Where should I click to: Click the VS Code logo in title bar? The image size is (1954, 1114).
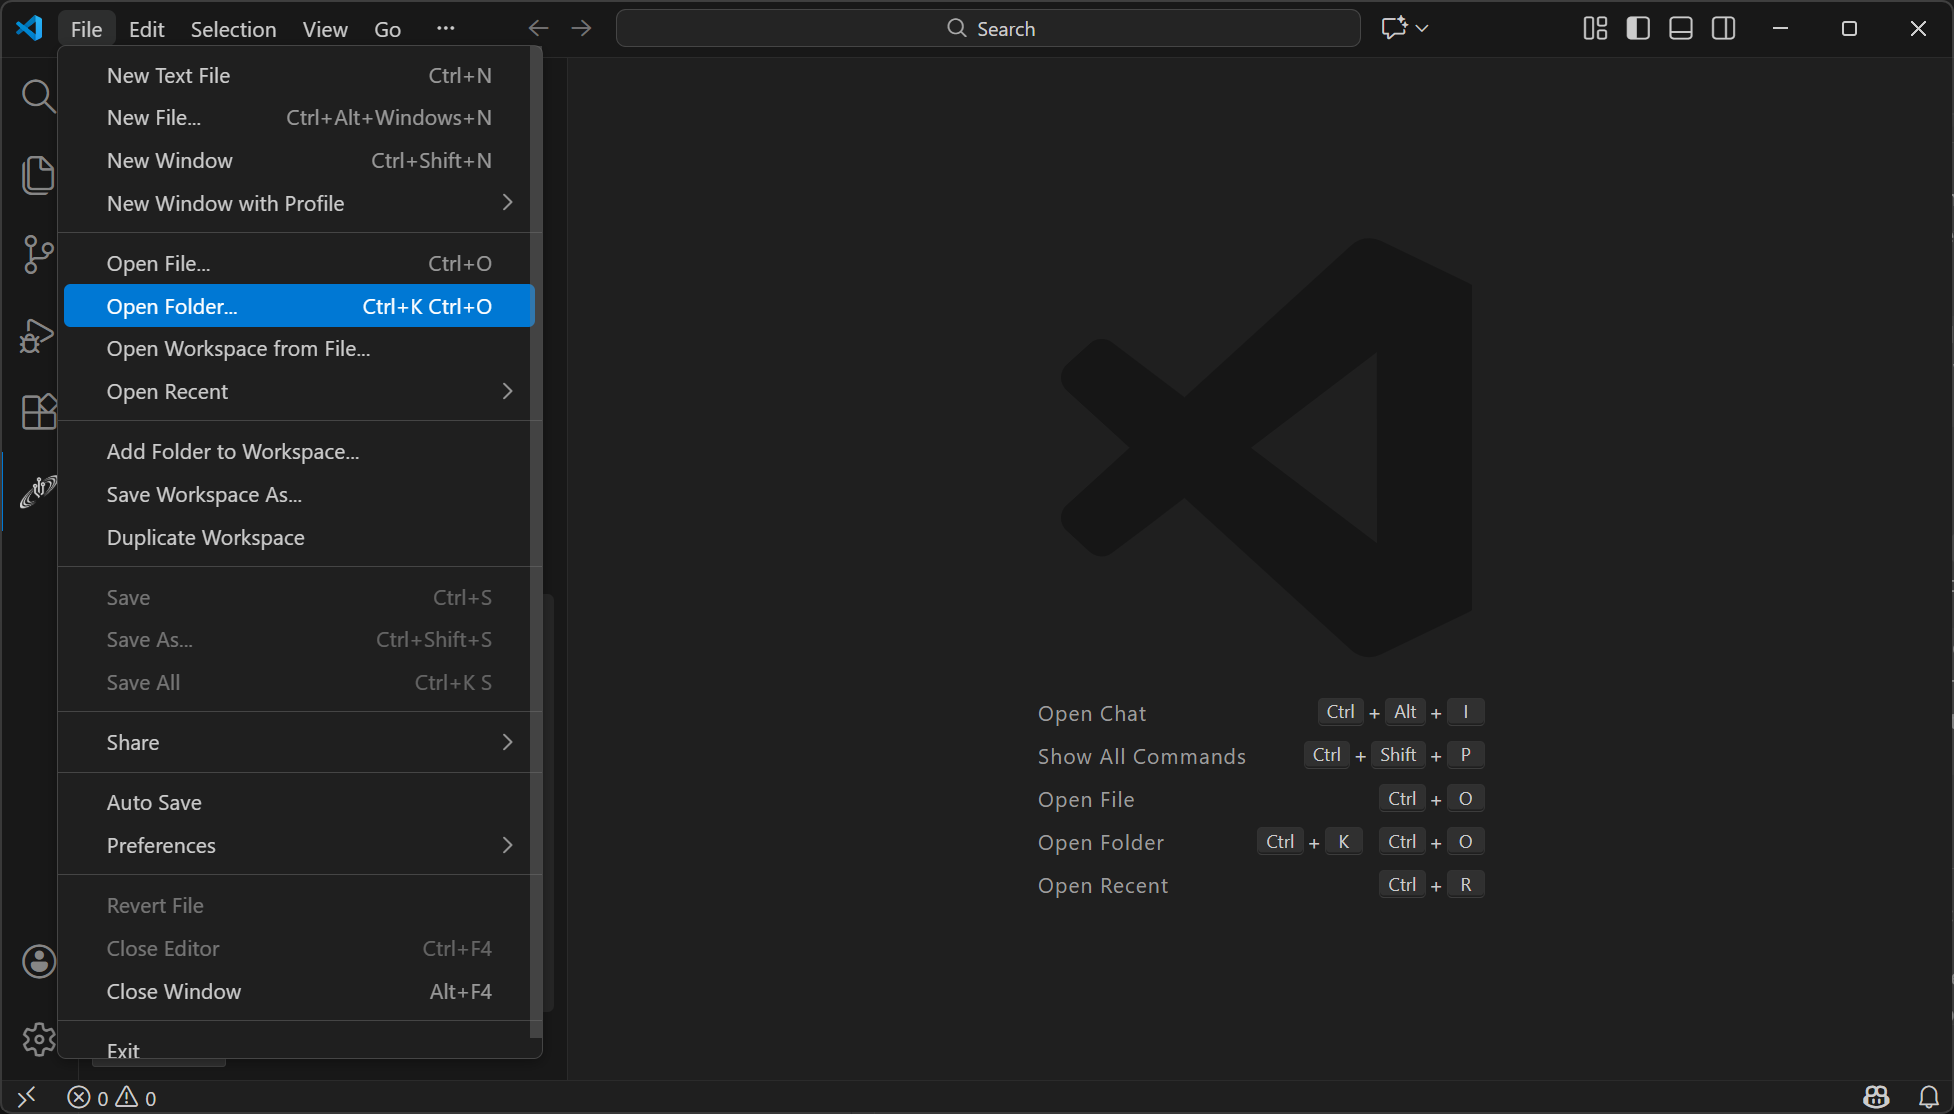29,28
